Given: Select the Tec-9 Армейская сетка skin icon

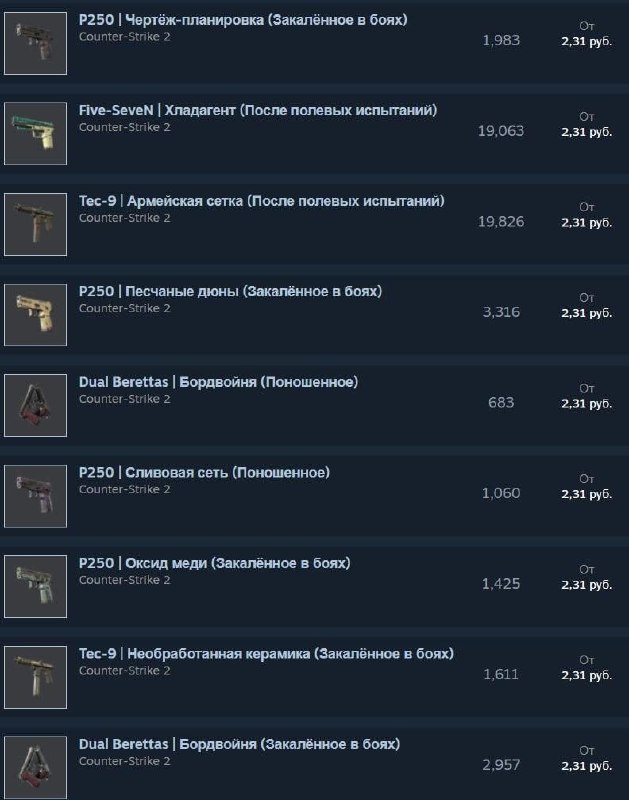Looking at the screenshot, I should click(35, 224).
